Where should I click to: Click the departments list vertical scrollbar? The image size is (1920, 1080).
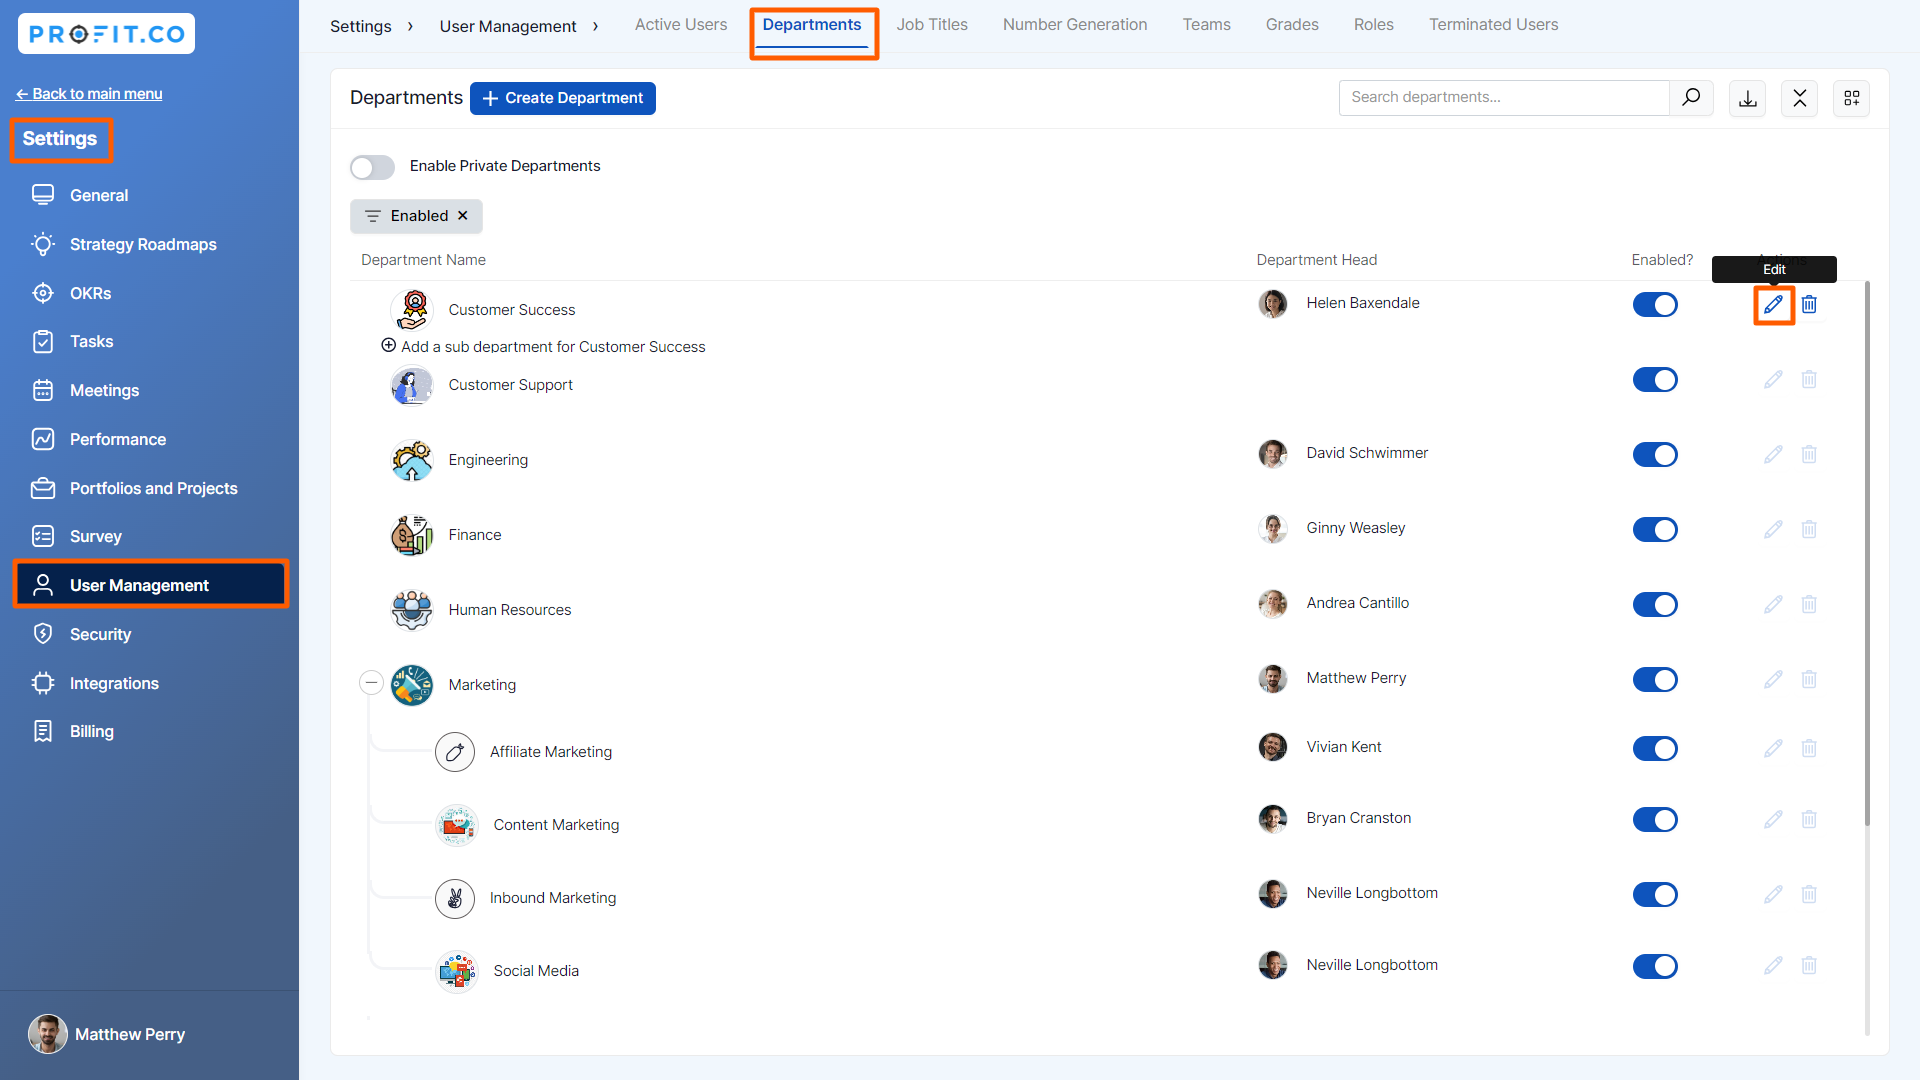pyautogui.click(x=1866, y=555)
